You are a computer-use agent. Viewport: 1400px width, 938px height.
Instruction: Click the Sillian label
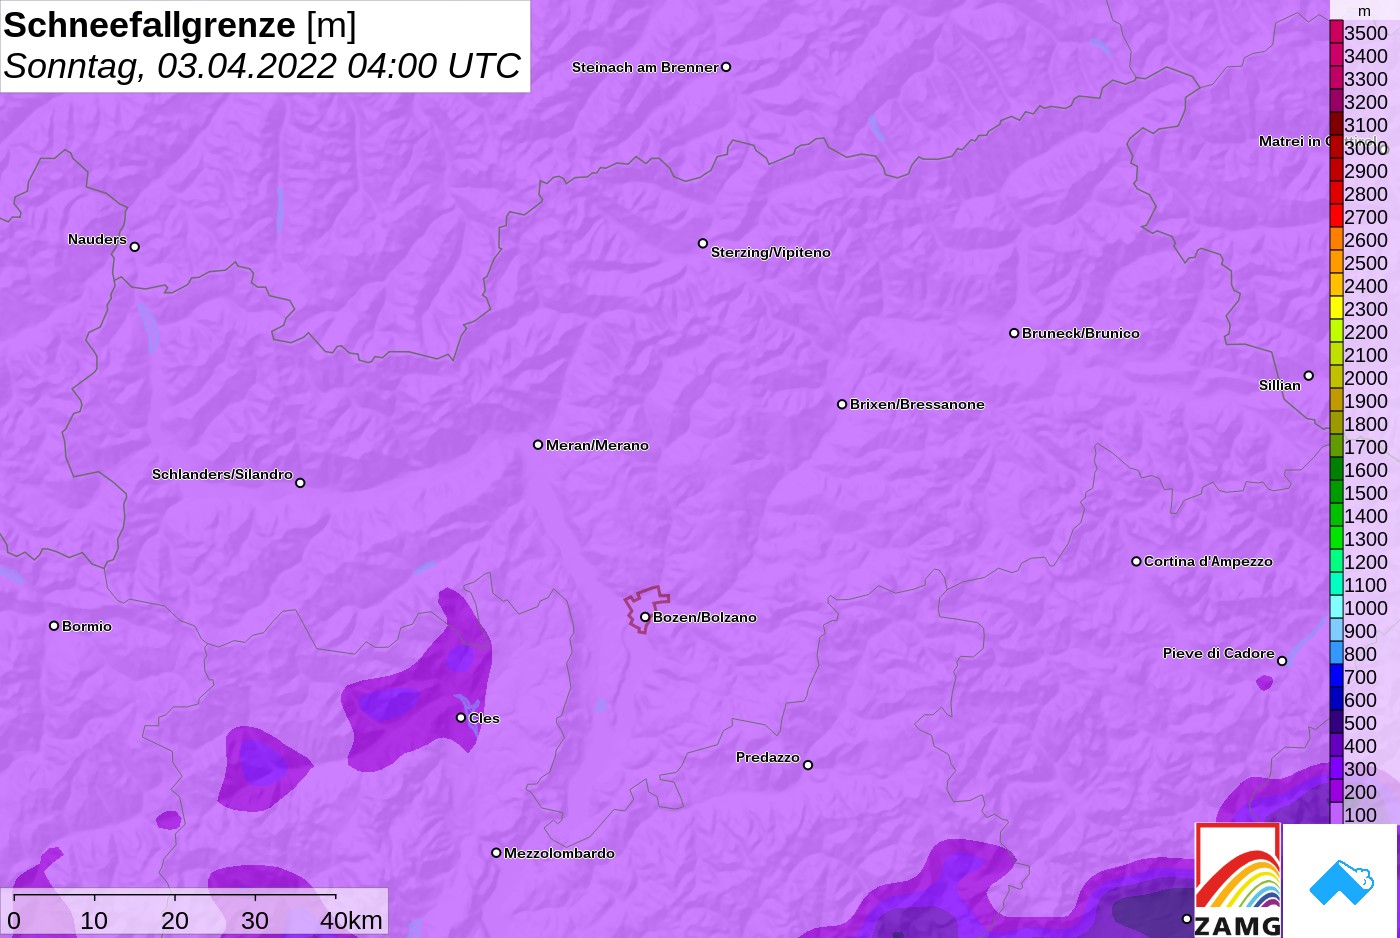point(1280,385)
